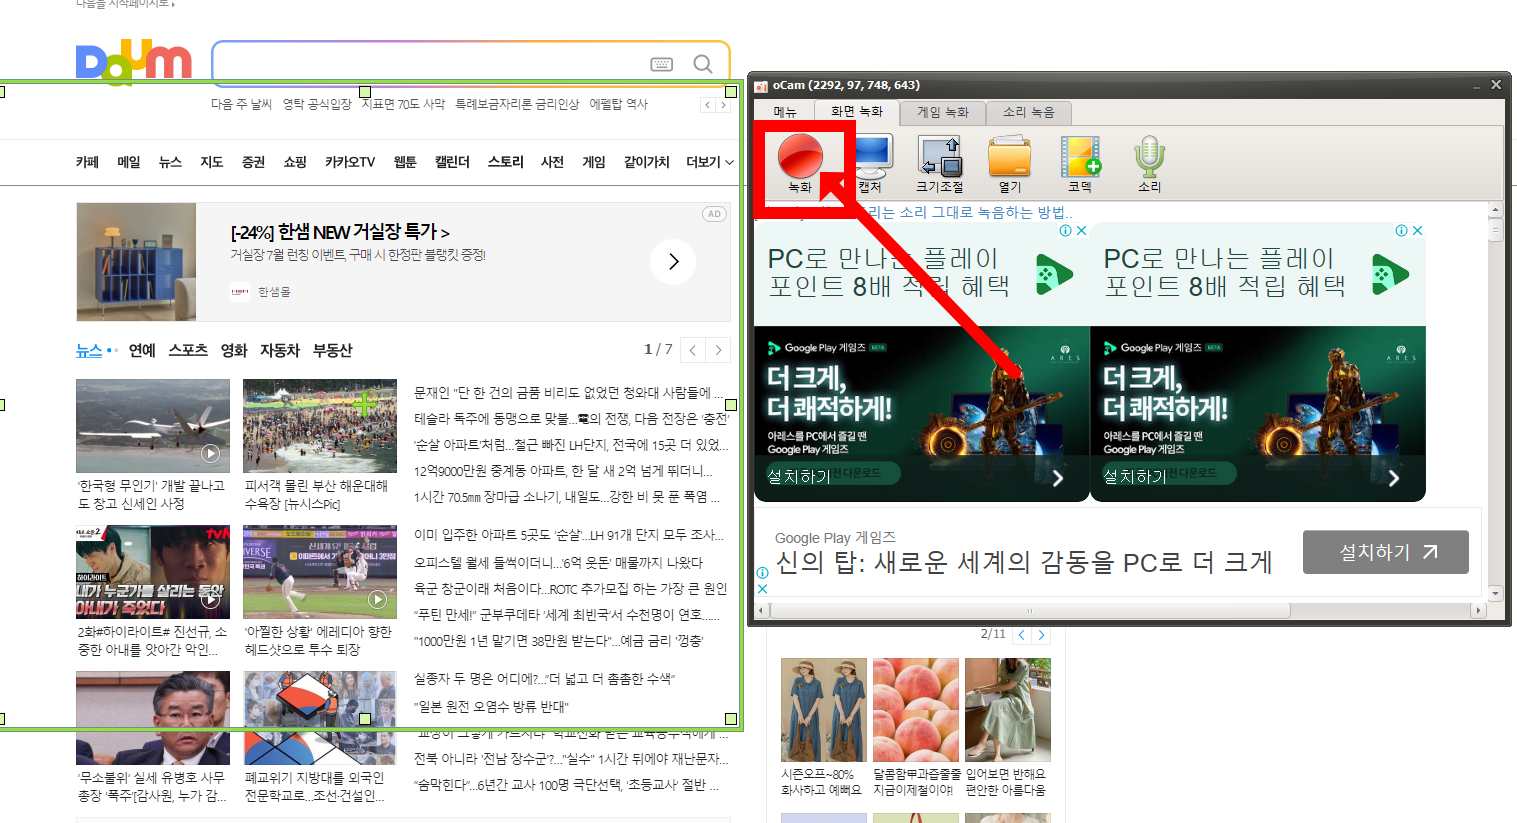Open 웹툰 from the Daum navigation
The width and height of the screenshot is (1517, 823).
click(x=404, y=162)
